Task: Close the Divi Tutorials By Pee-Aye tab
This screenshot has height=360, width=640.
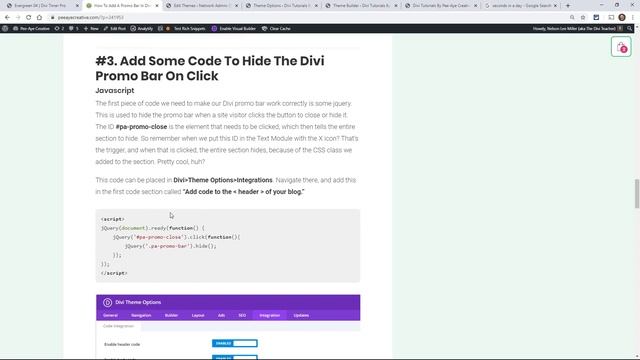Action: pyautogui.click(x=475, y=6)
